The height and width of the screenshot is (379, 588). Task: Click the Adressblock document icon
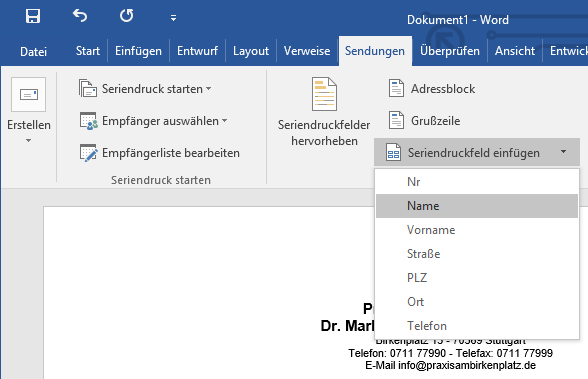point(396,88)
